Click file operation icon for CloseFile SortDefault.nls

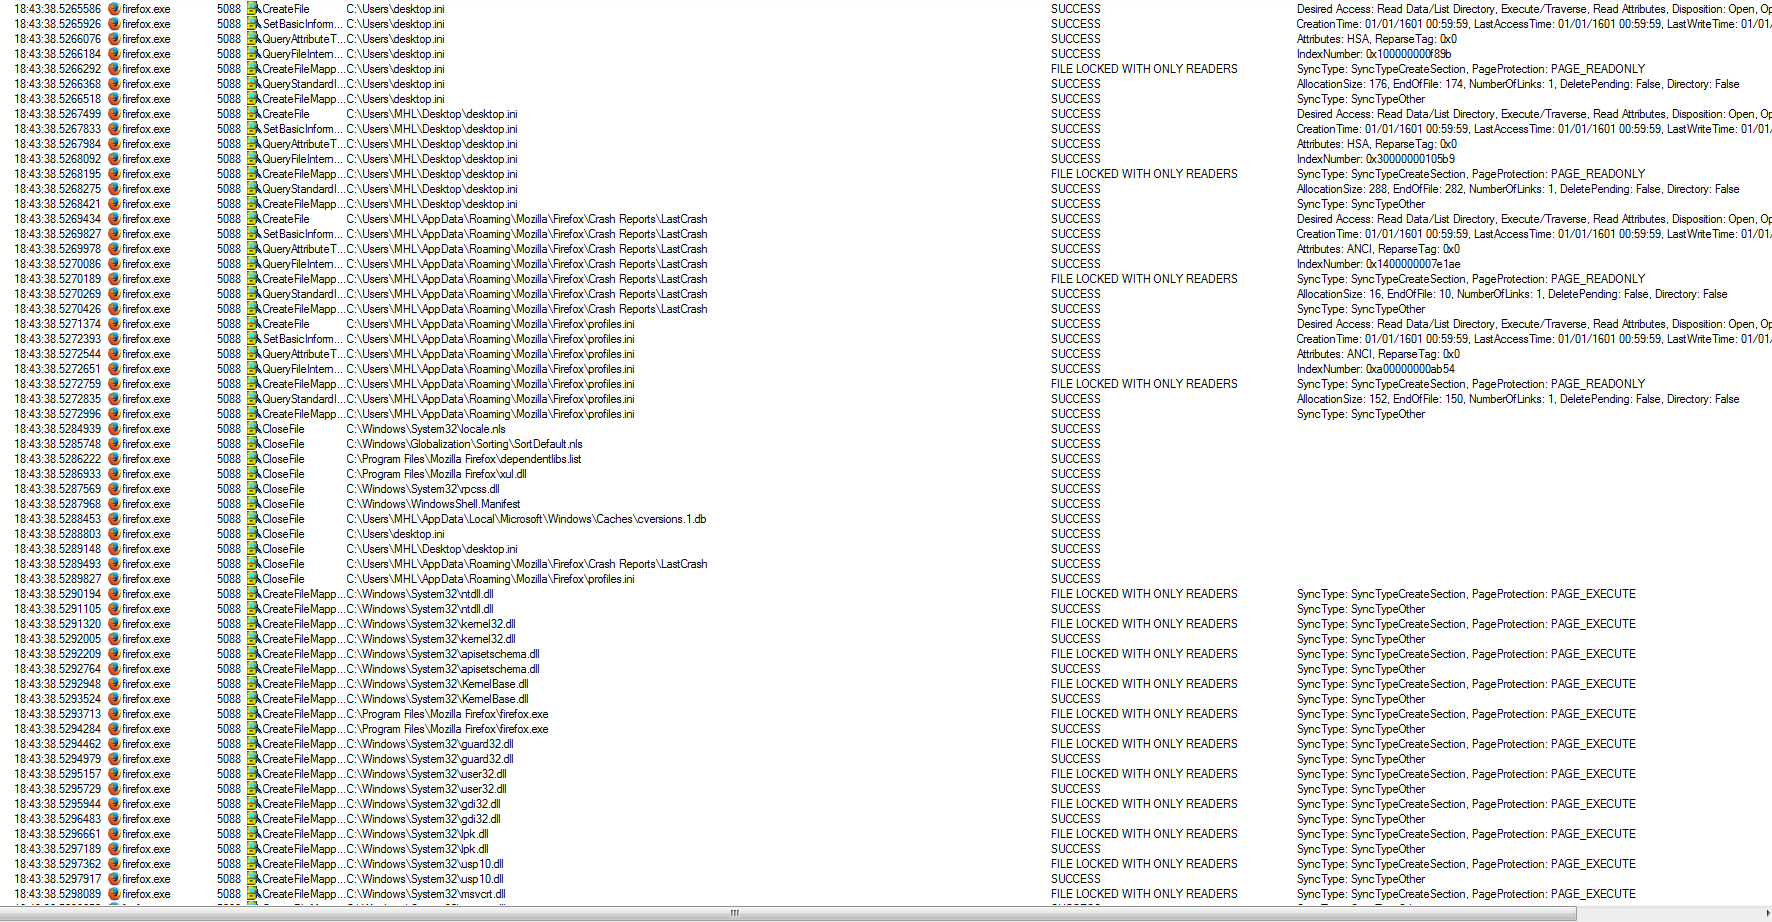pos(254,444)
